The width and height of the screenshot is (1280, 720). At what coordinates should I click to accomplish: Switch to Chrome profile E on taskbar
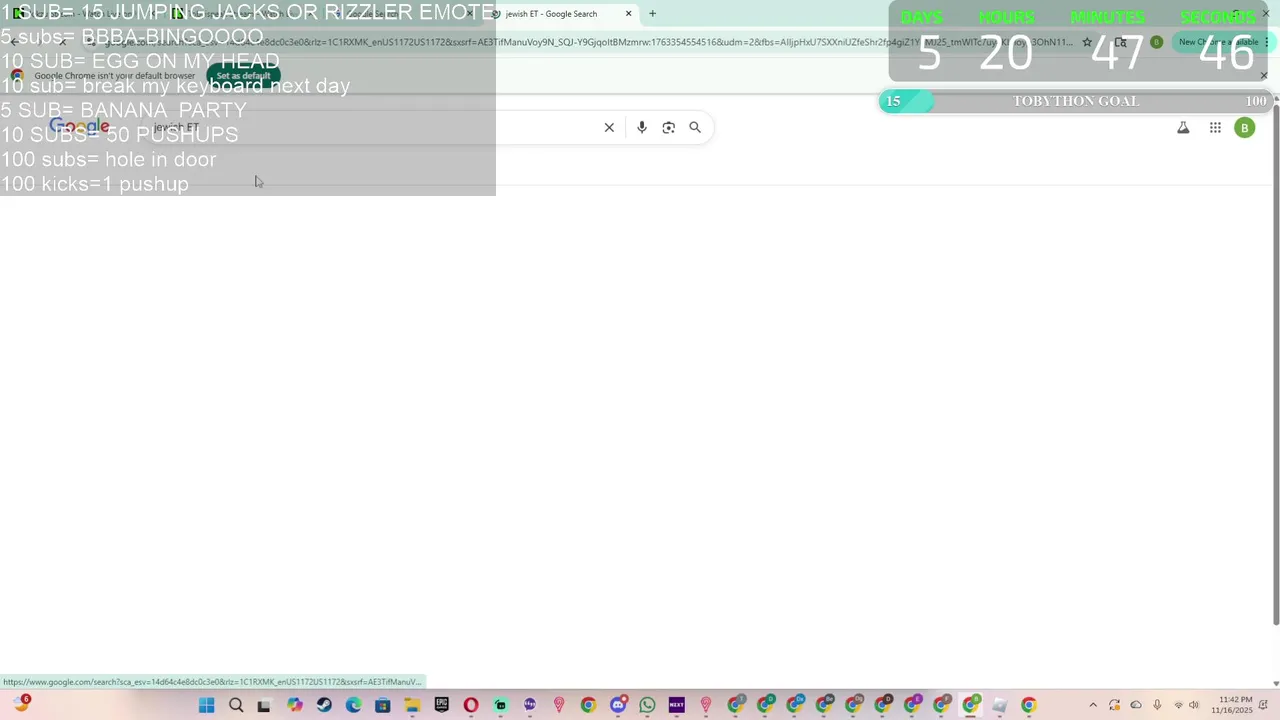pos(912,705)
